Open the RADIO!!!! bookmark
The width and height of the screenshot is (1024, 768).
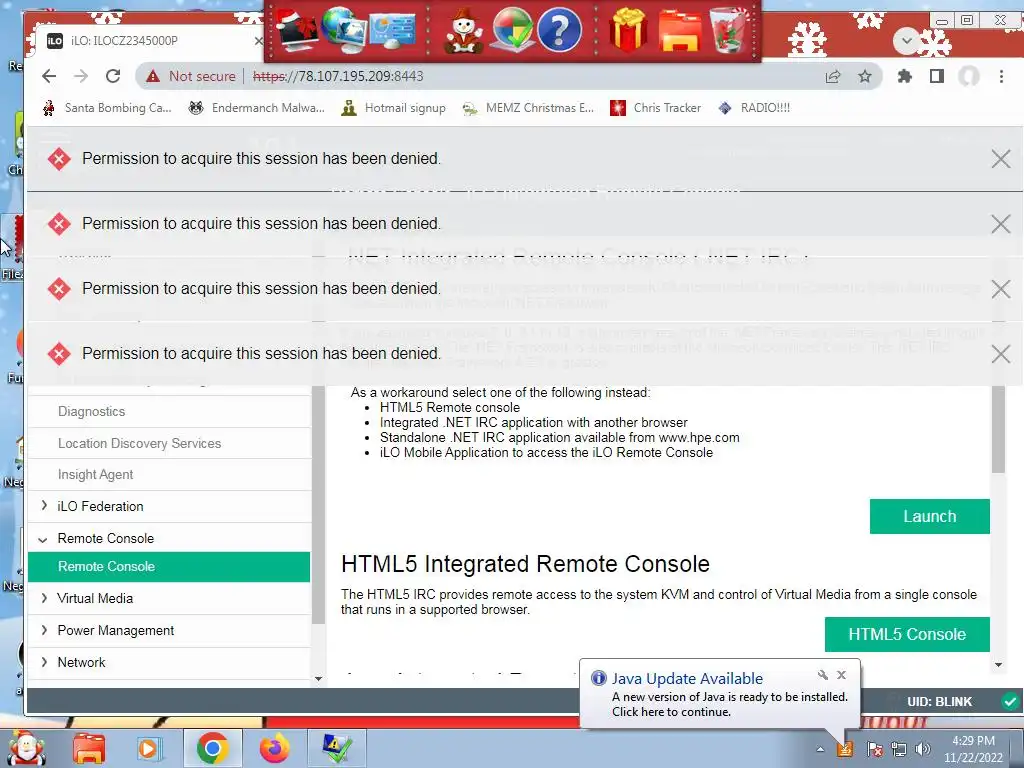tap(754, 108)
